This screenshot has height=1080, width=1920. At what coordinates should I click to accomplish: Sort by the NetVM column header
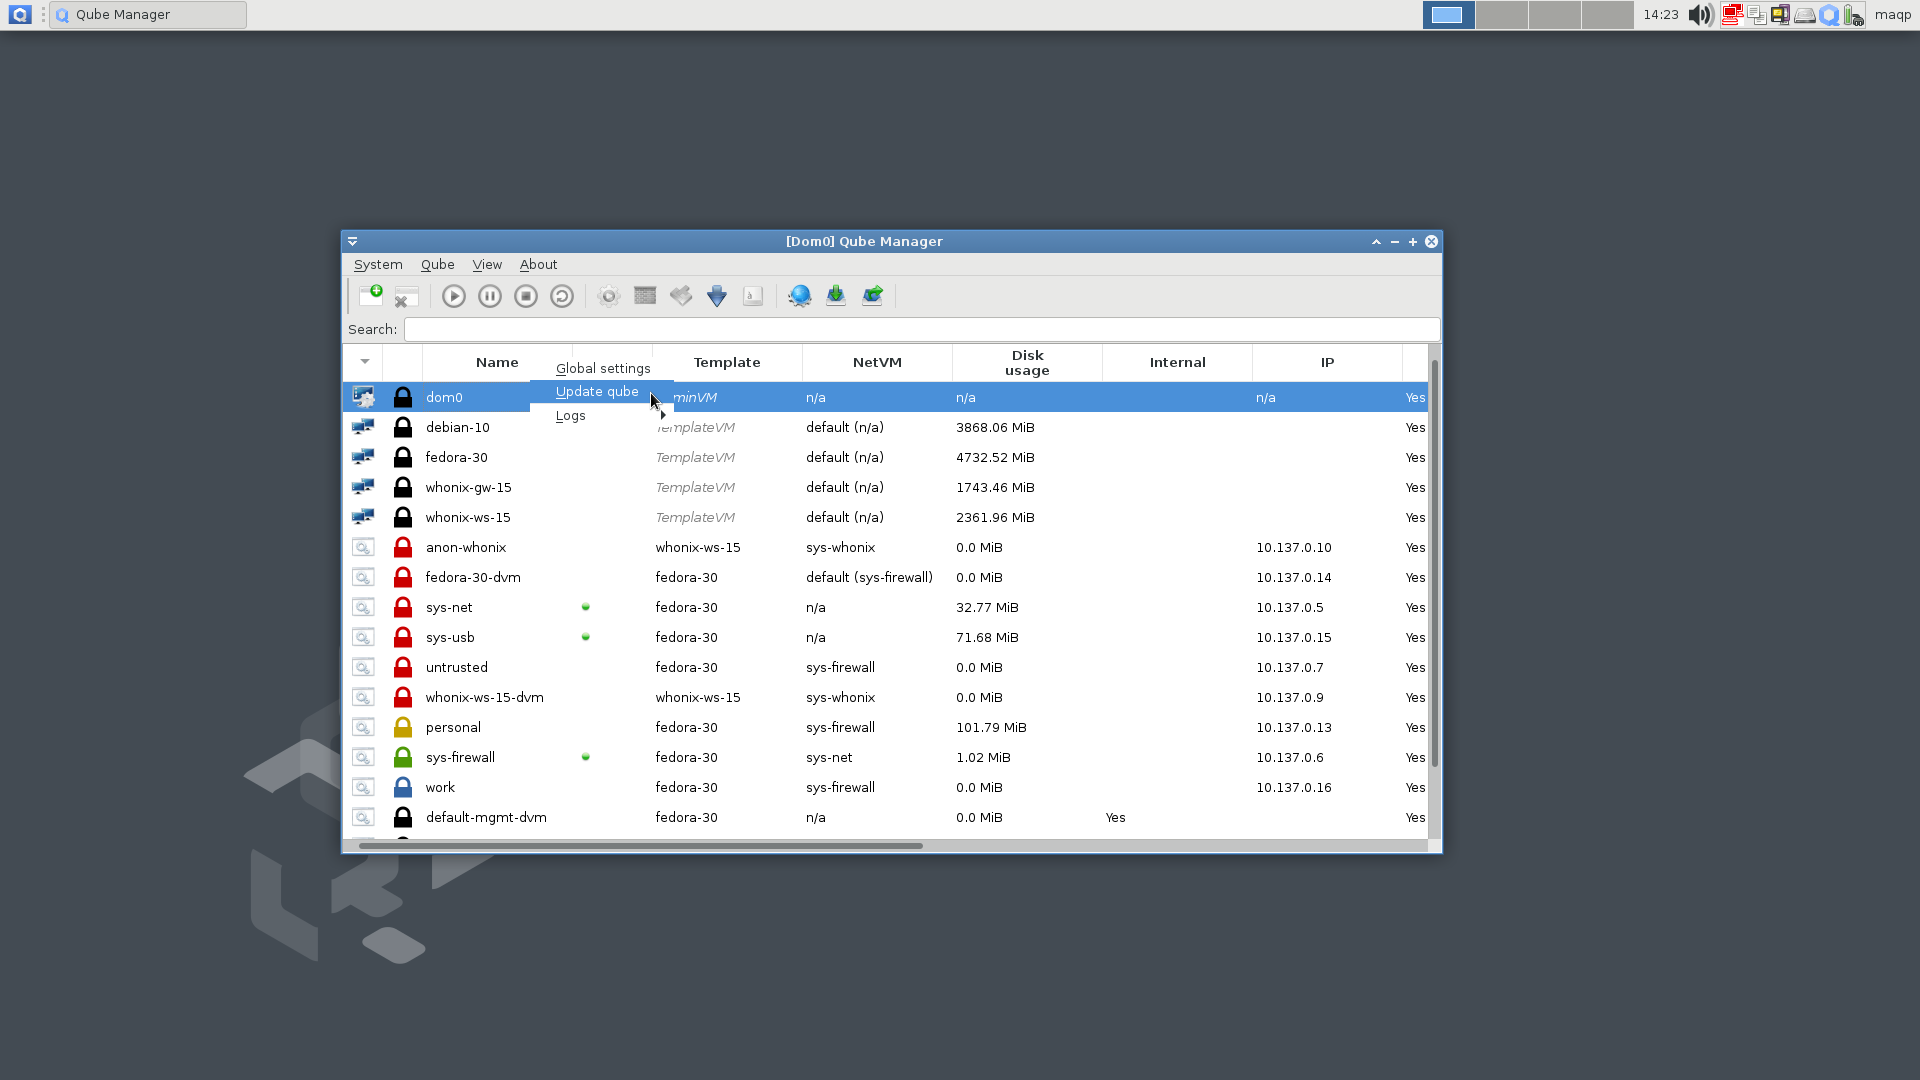point(877,362)
